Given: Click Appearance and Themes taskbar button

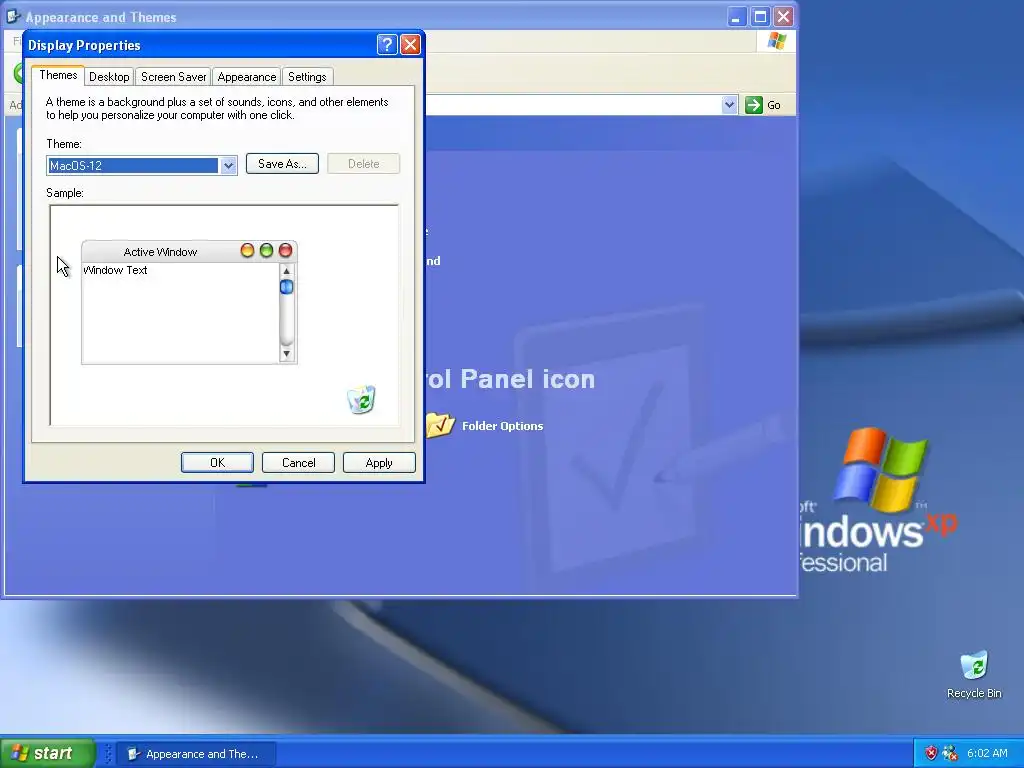Looking at the screenshot, I should pos(196,754).
